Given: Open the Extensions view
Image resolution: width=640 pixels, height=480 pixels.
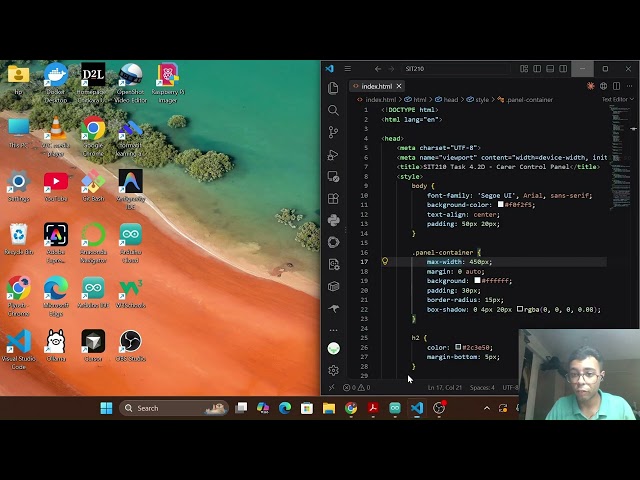Looking at the screenshot, I should (x=333, y=199).
